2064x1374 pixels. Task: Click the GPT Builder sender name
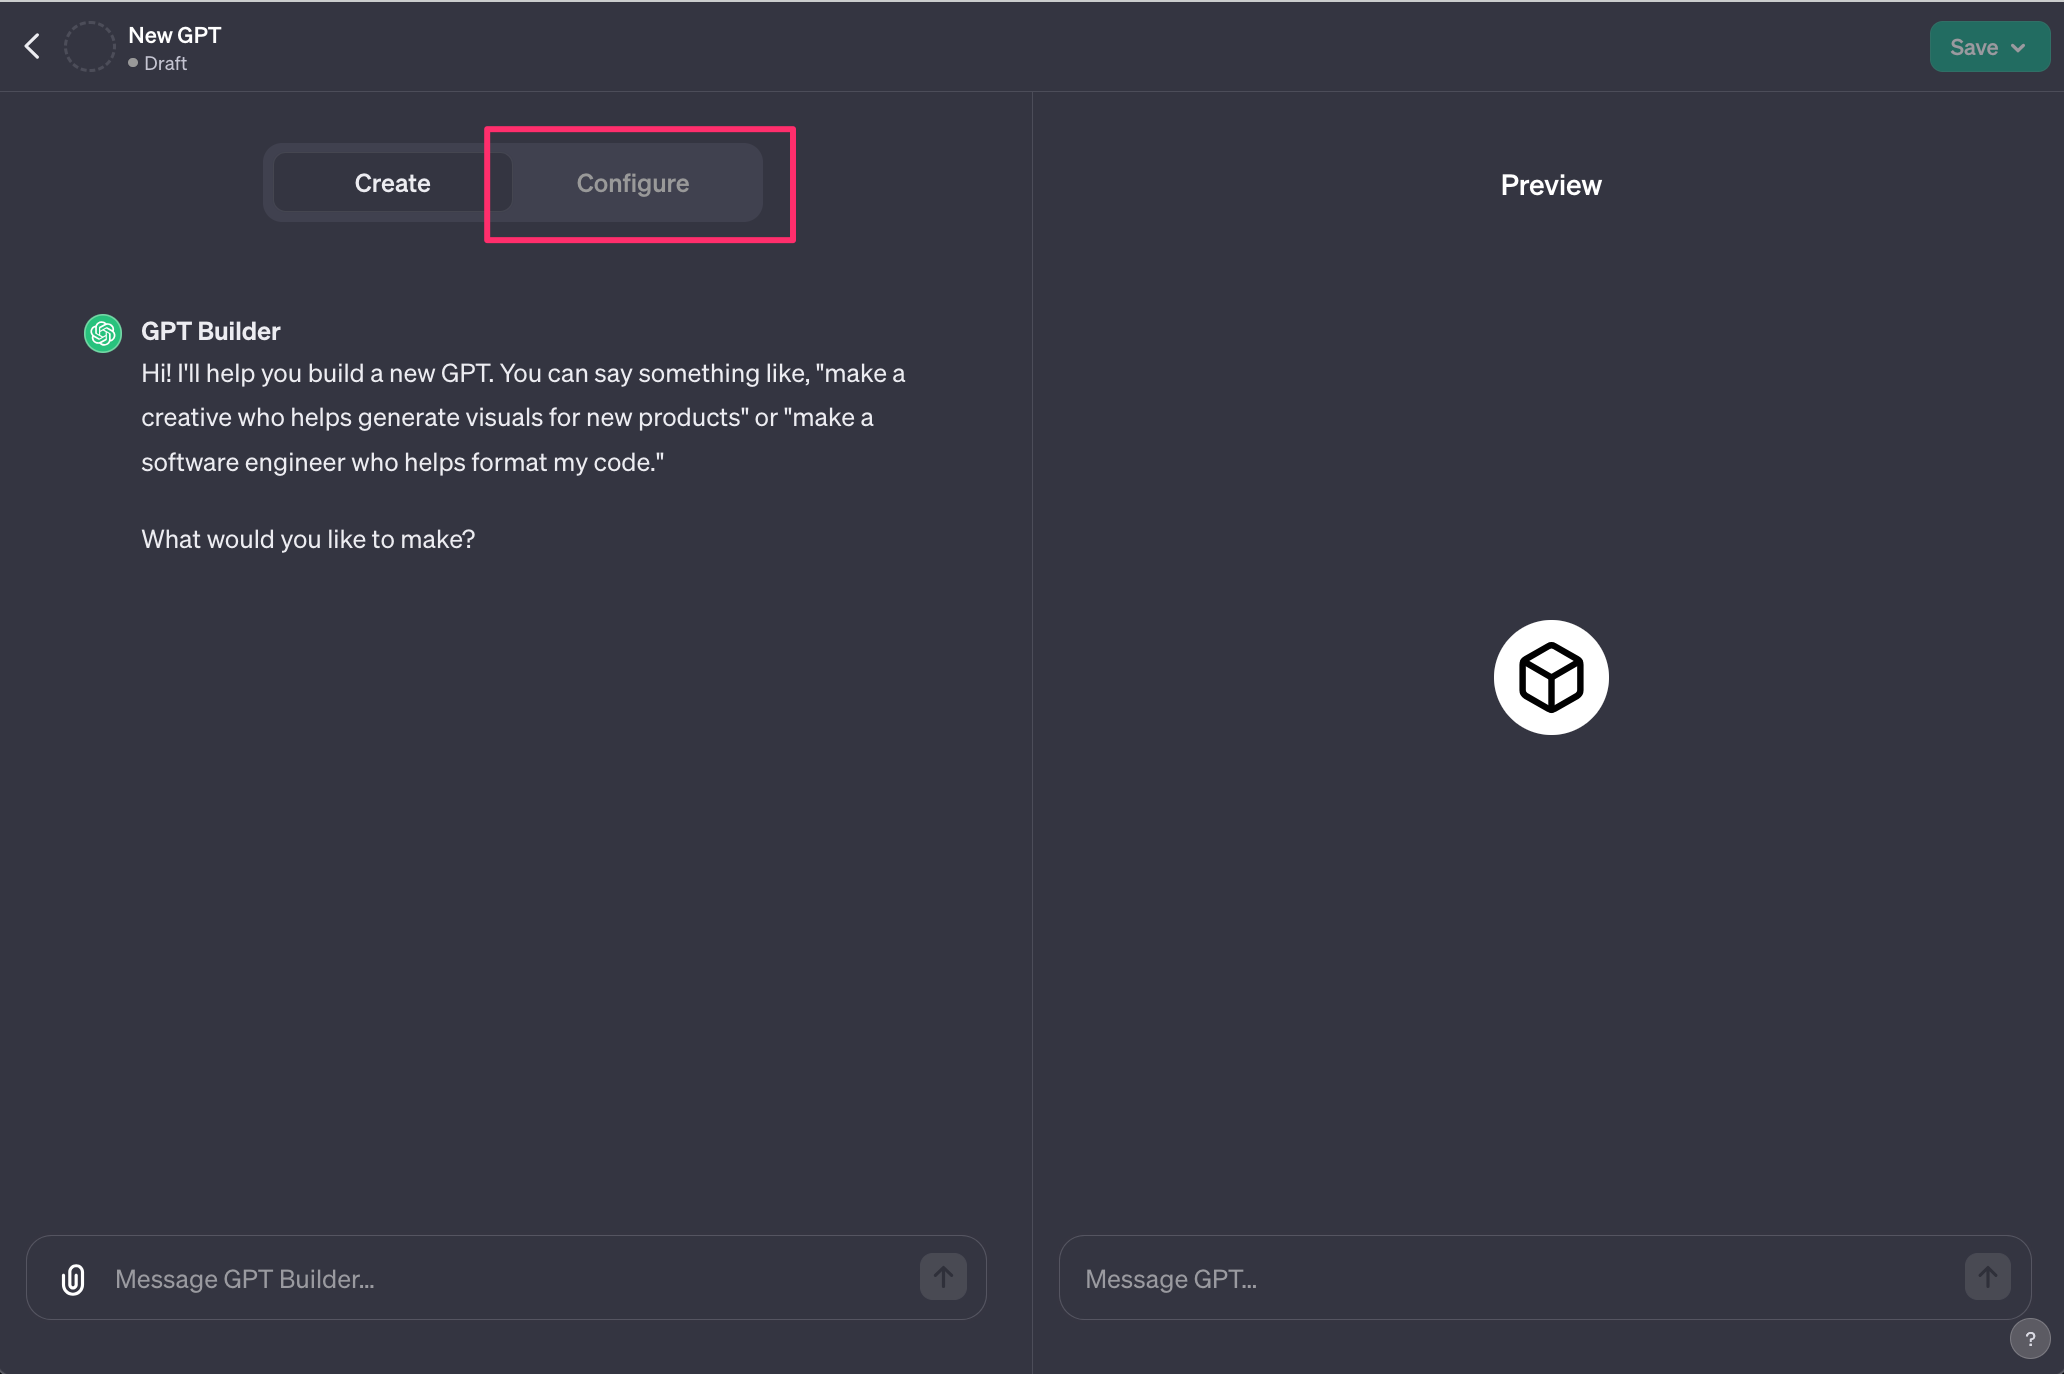pyautogui.click(x=211, y=331)
